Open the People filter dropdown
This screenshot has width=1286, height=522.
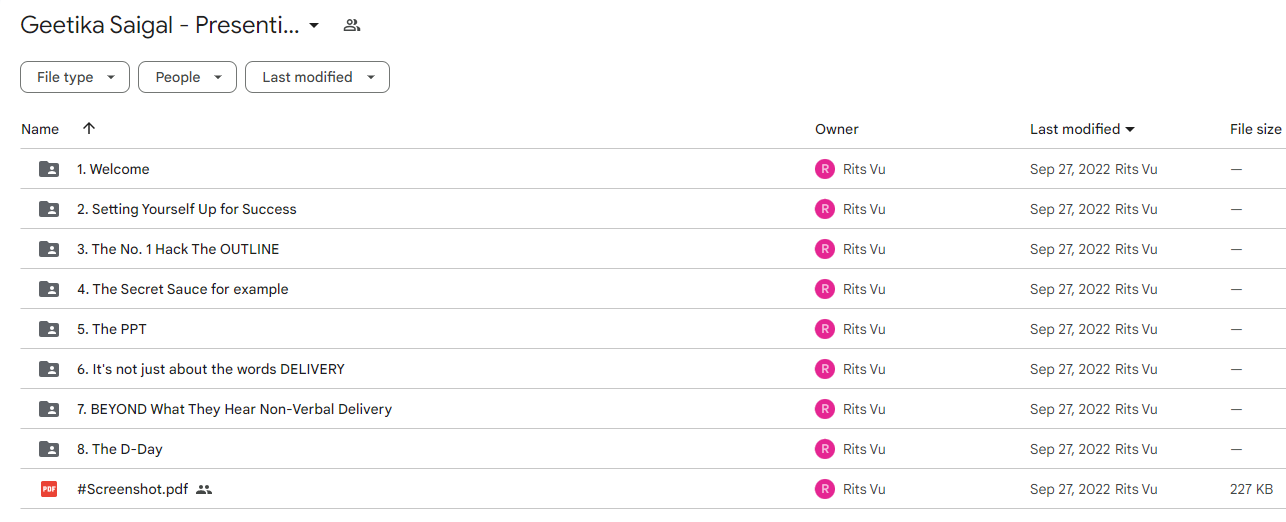pyautogui.click(x=187, y=77)
